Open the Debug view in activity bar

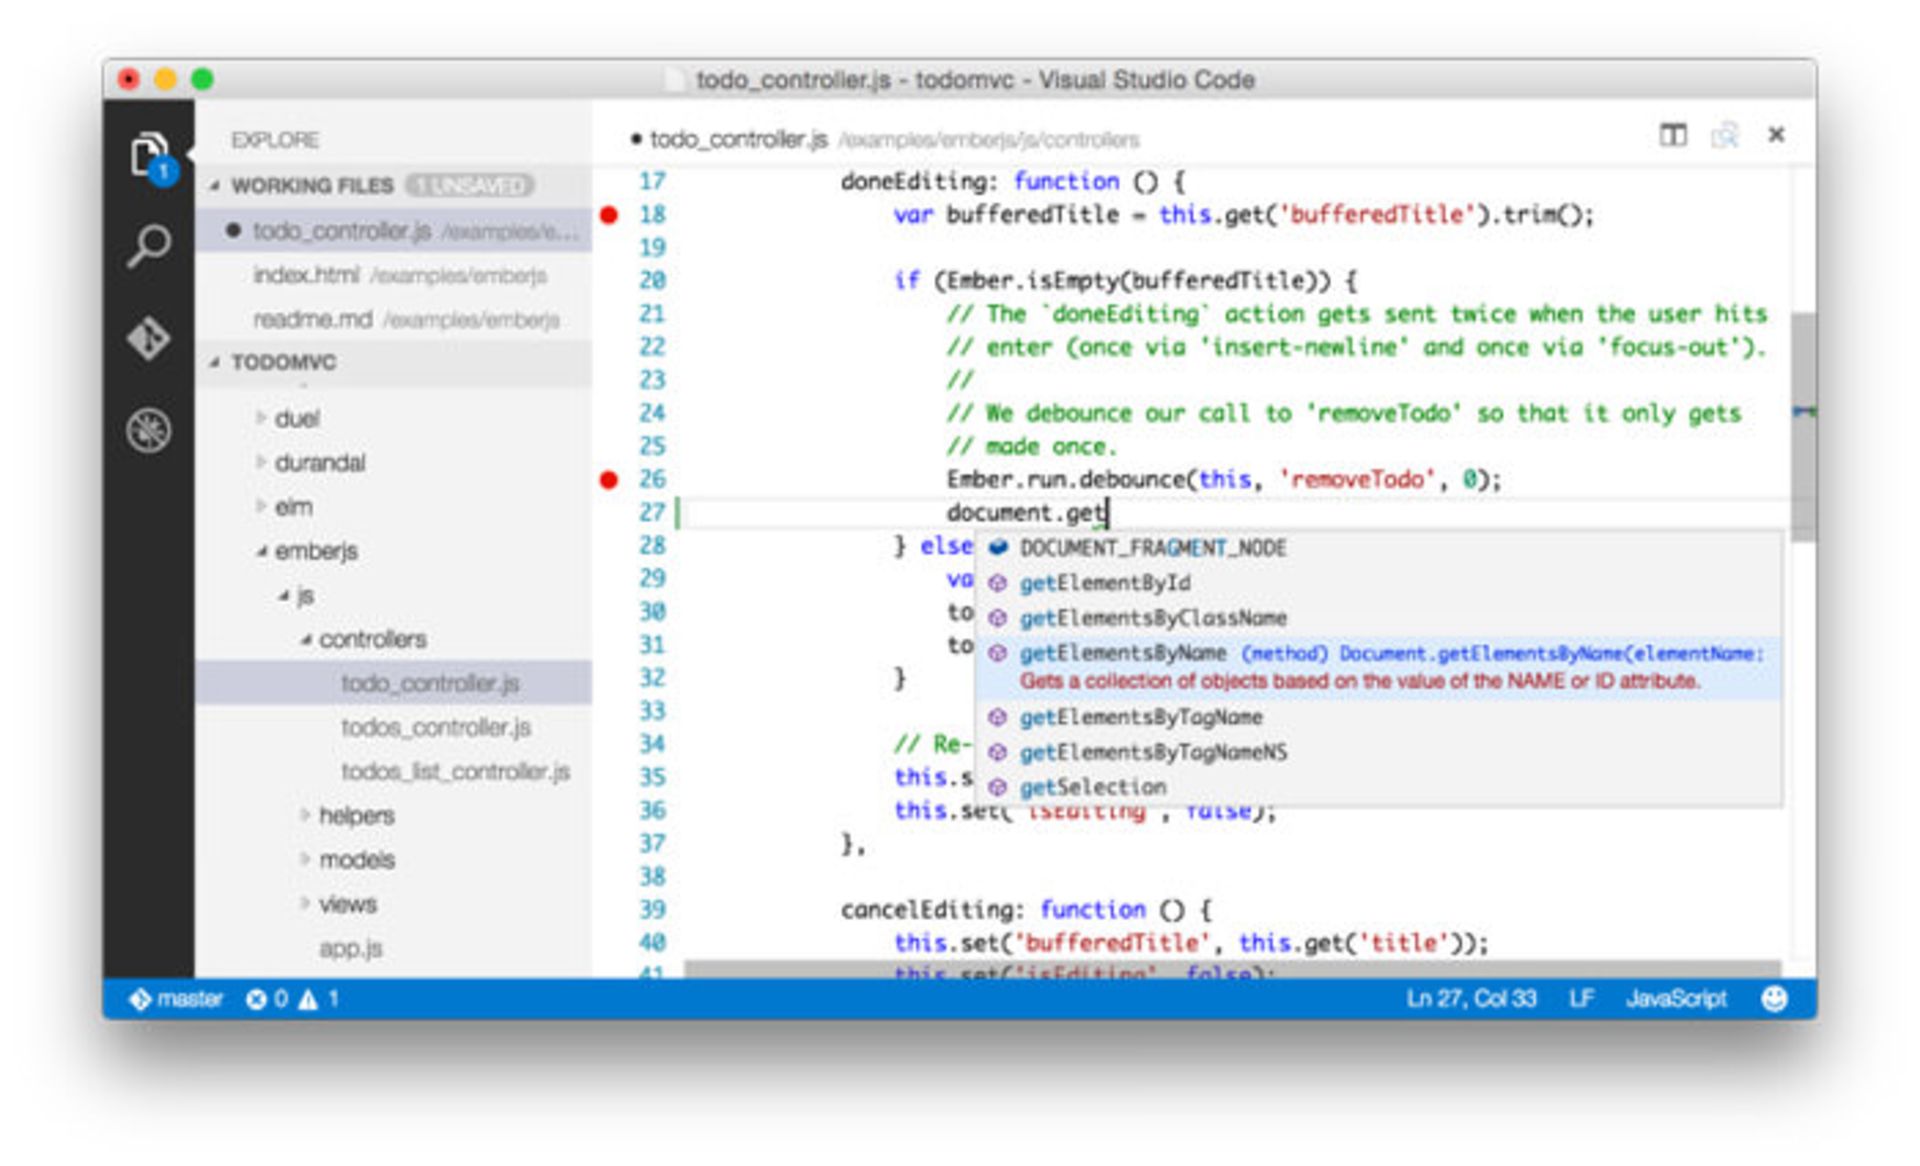148,430
